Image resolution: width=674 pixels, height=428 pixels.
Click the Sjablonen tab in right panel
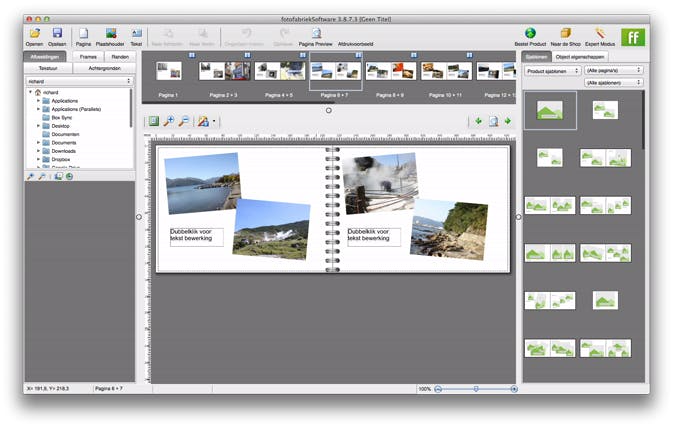click(536, 57)
